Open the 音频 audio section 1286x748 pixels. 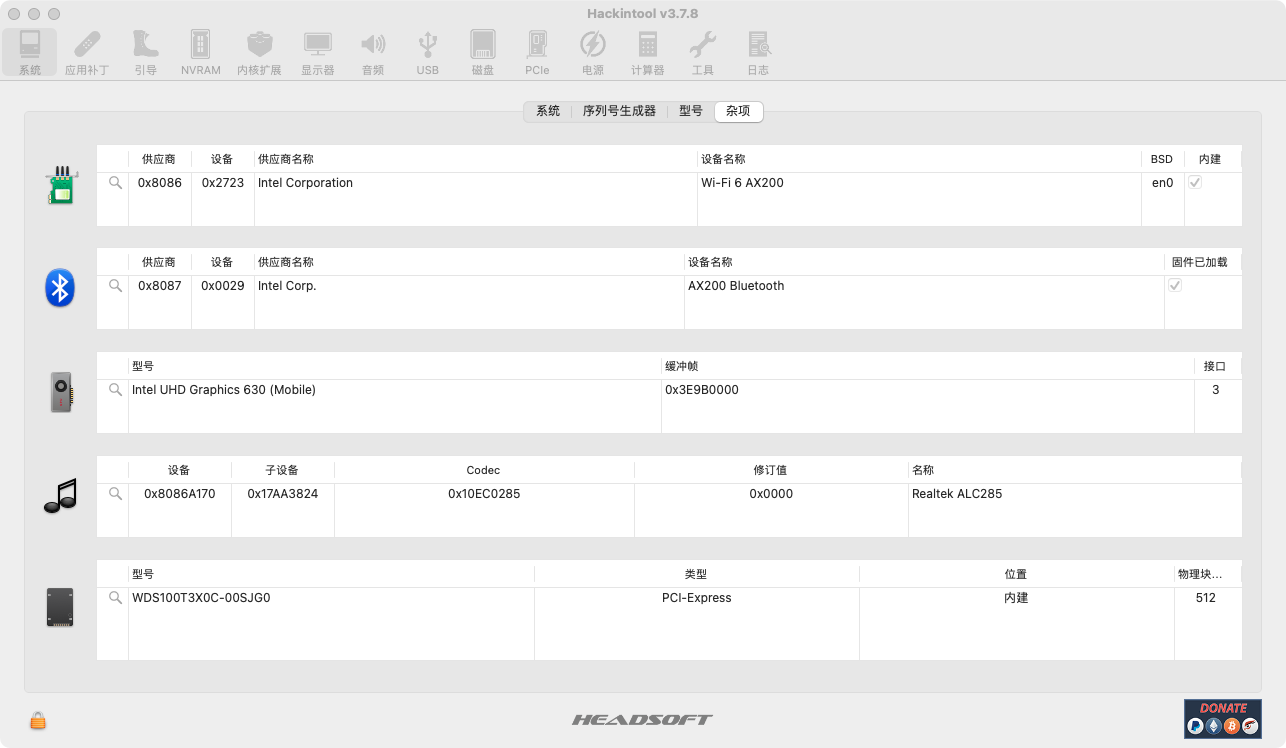point(373,52)
